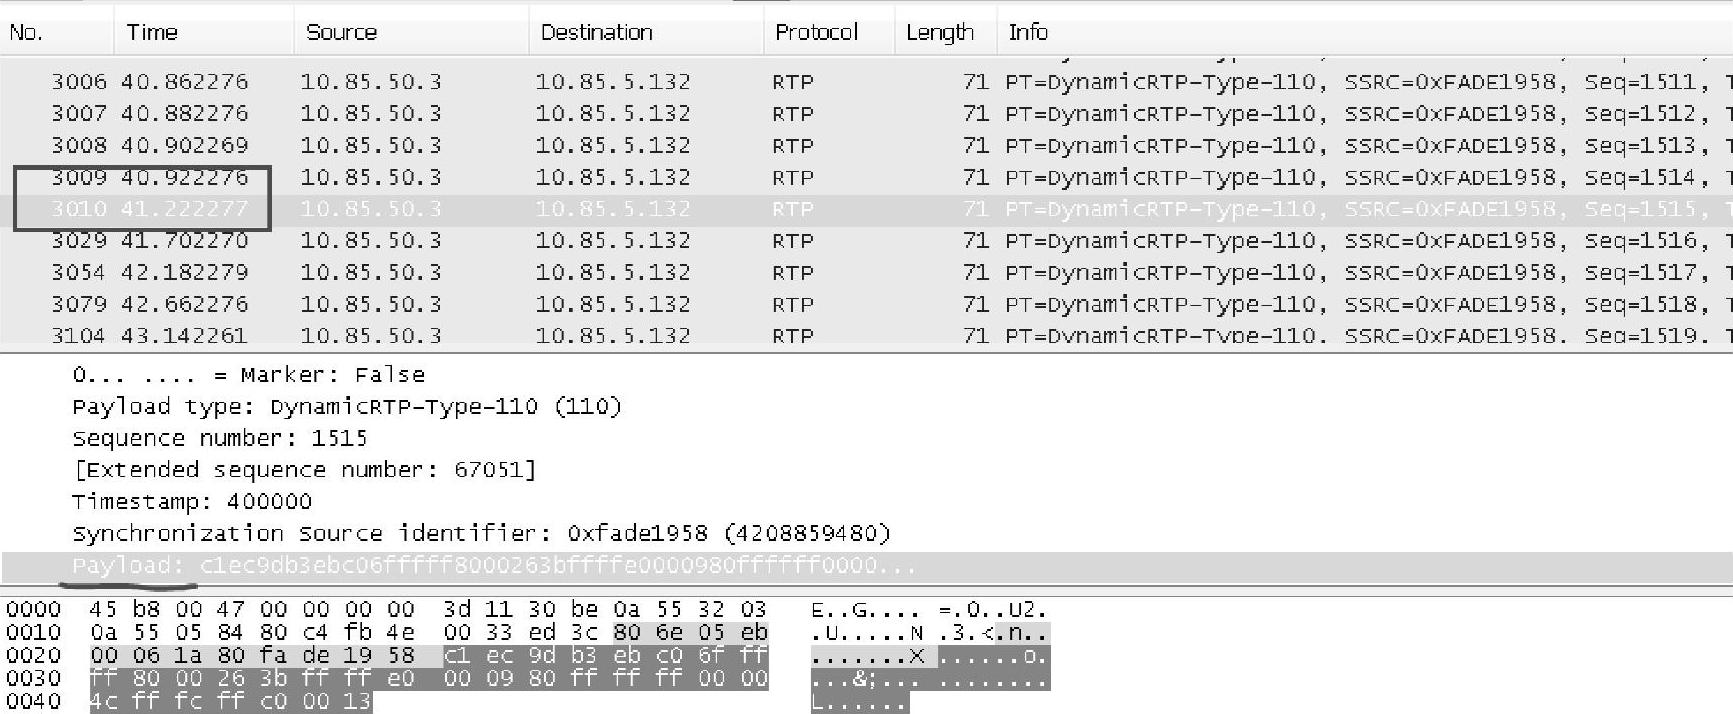The height and width of the screenshot is (714, 1733).
Task: Select packet number 3006 in the list
Action: (866, 82)
